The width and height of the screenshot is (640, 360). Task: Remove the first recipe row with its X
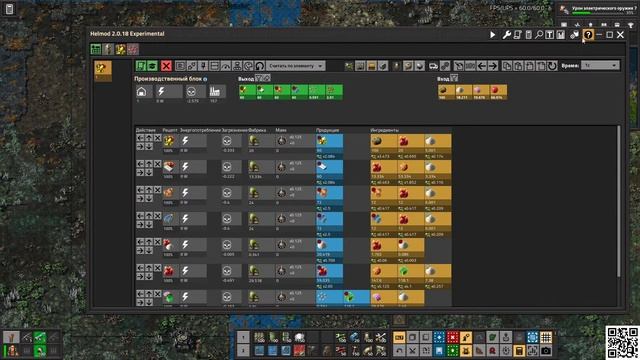(157, 138)
